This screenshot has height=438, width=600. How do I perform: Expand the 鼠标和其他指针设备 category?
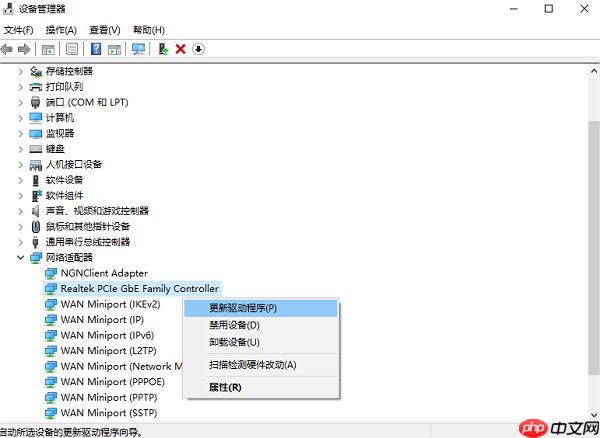coord(21,227)
